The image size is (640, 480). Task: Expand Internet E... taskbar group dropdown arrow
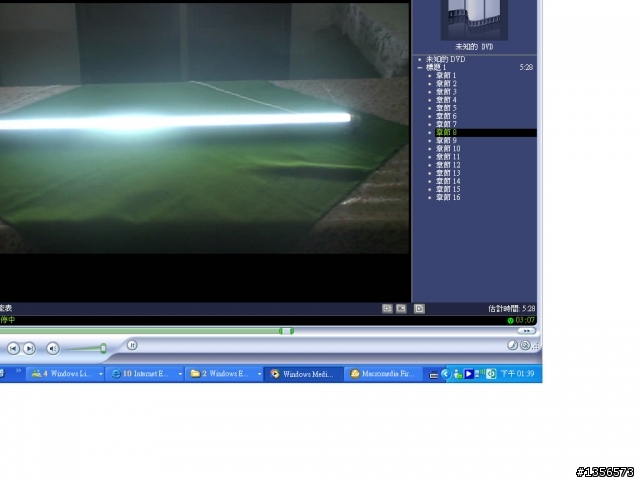pyautogui.click(x=180, y=374)
